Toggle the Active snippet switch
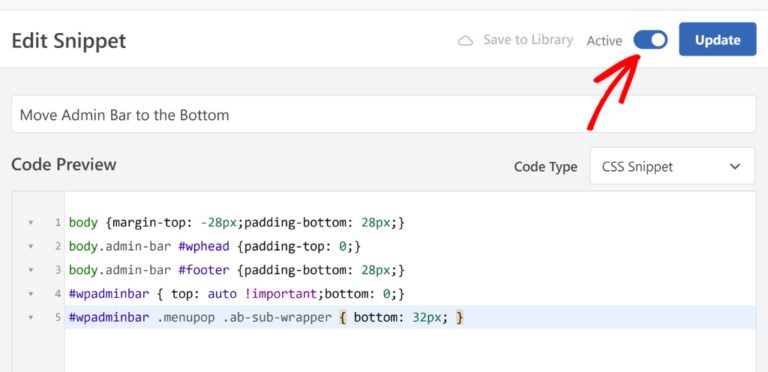 tap(650, 40)
